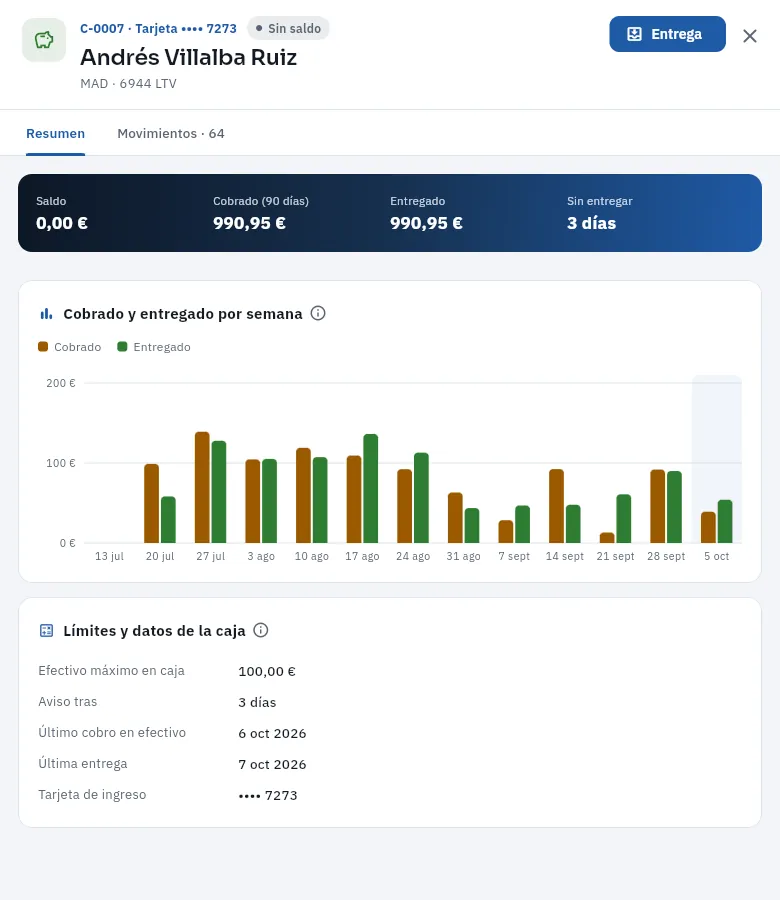Screen dimensions: 780x900
Task: Click the 28 sept axis label
Action: [x=666, y=556]
